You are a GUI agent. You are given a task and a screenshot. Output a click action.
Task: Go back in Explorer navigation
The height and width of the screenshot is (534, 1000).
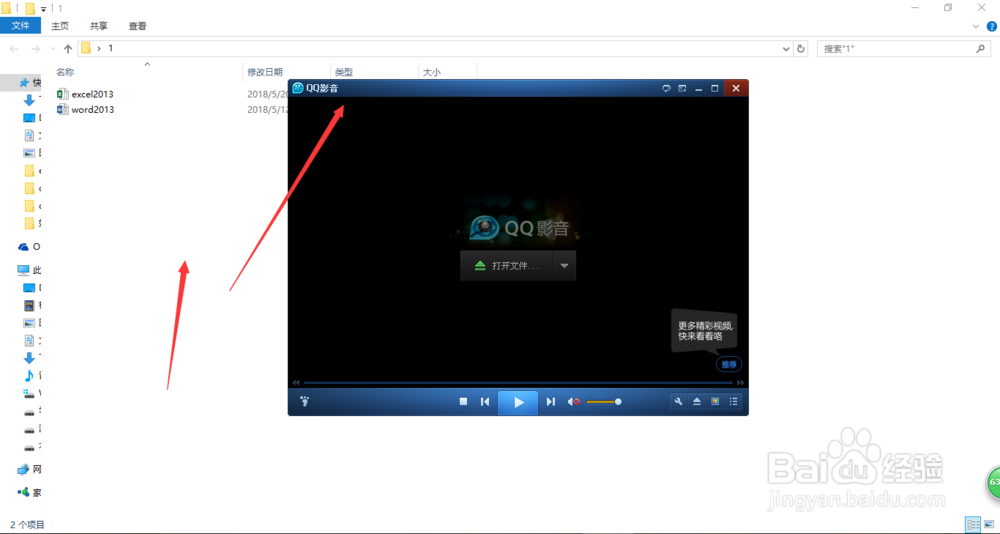click(14, 48)
